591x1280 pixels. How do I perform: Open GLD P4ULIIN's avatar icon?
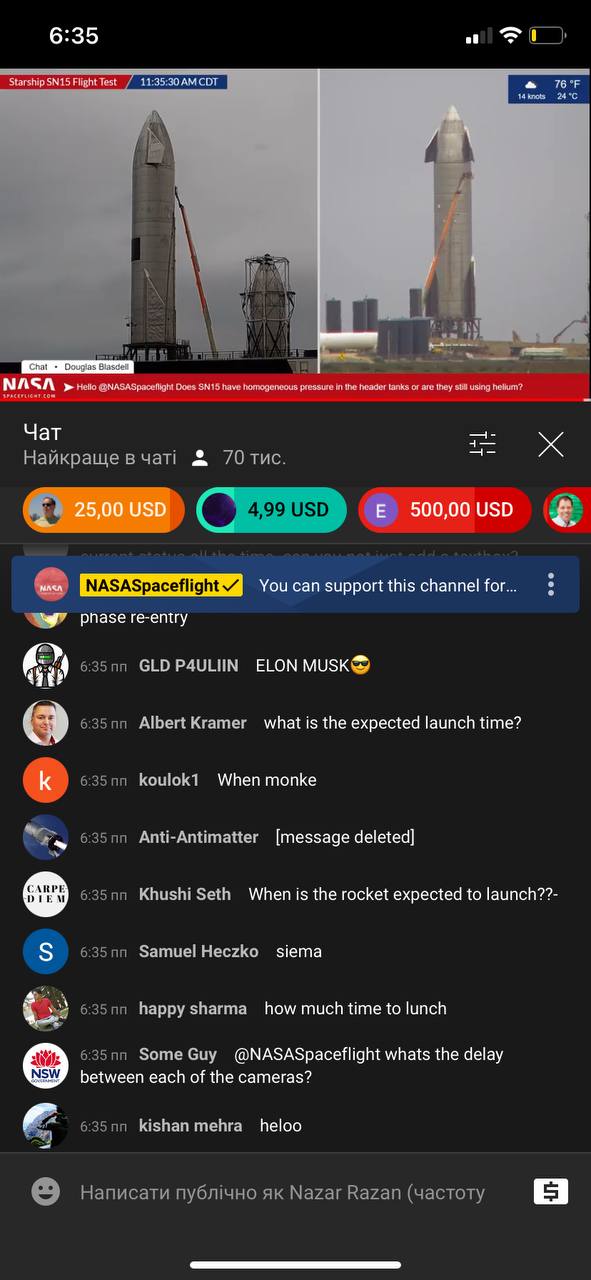click(46, 665)
